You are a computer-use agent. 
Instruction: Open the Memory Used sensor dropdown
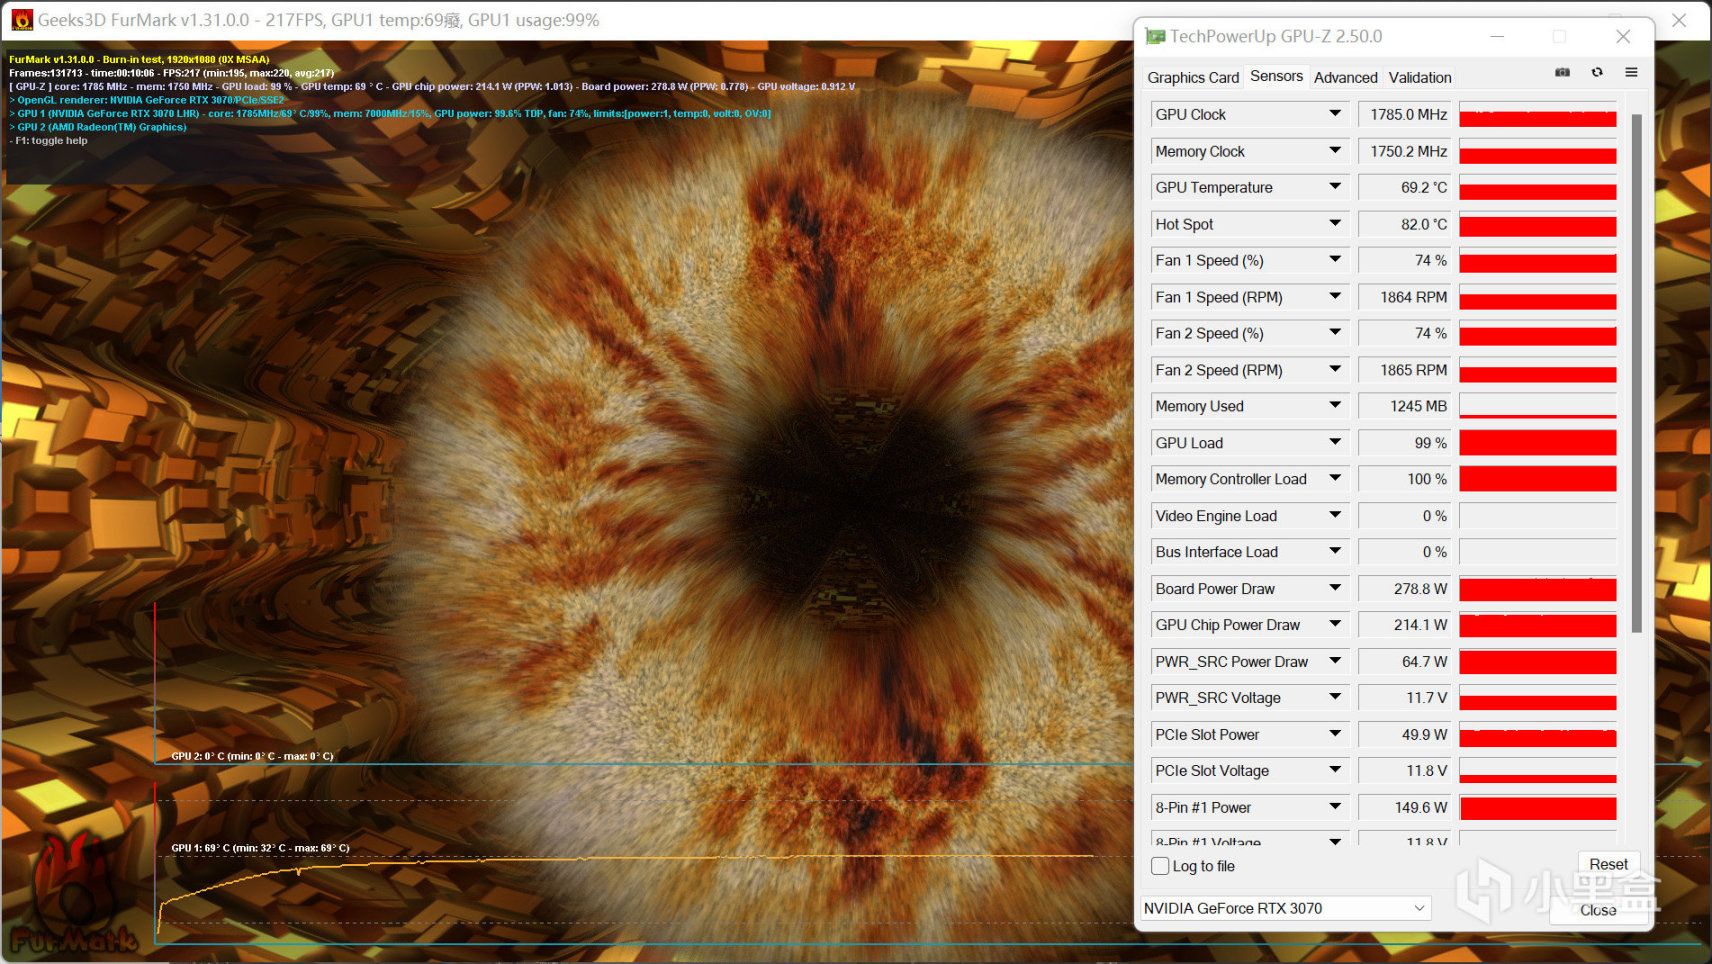tap(1335, 406)
